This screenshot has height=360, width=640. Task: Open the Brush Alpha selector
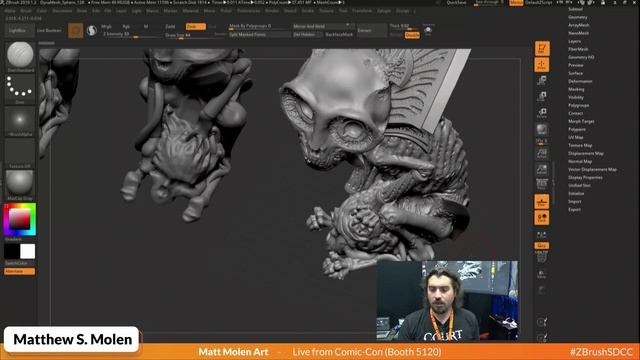coord(20,121)
